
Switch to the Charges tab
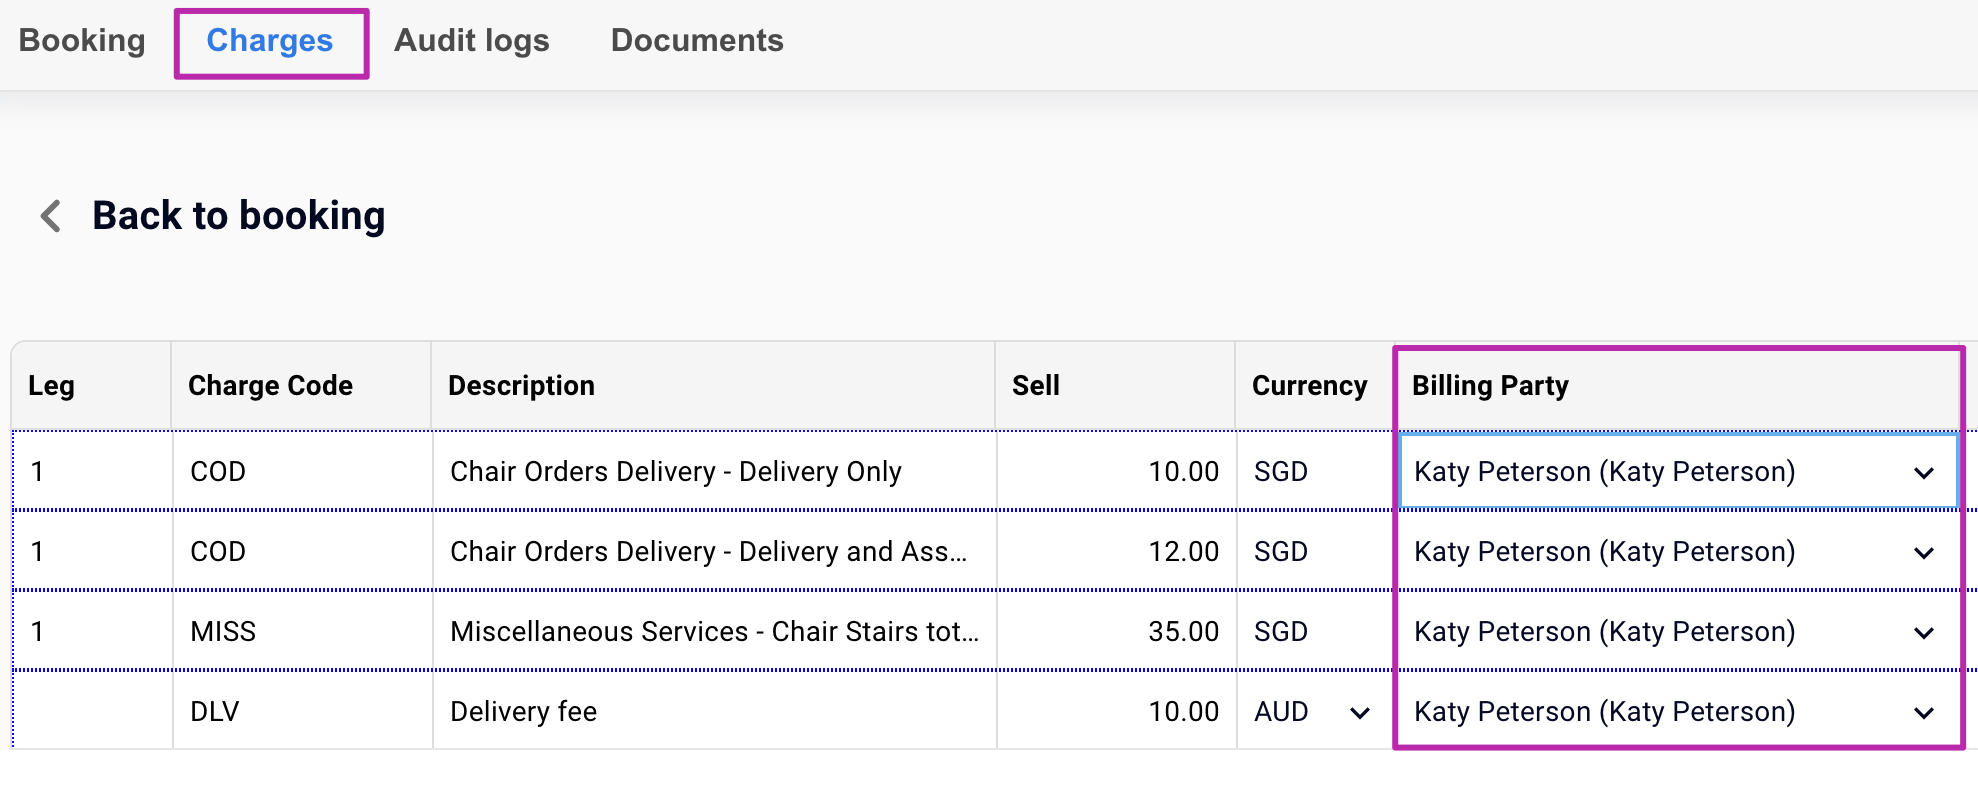point(270,40)
